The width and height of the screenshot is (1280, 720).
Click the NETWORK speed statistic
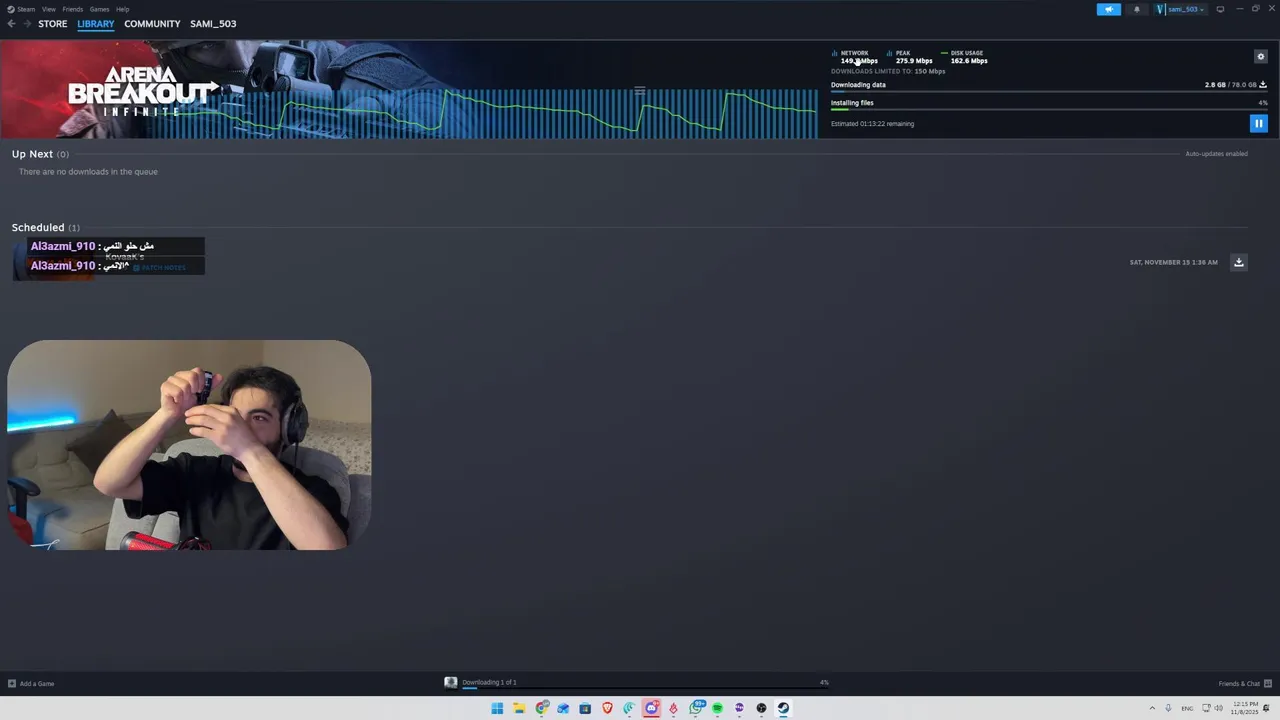point(855,57)
